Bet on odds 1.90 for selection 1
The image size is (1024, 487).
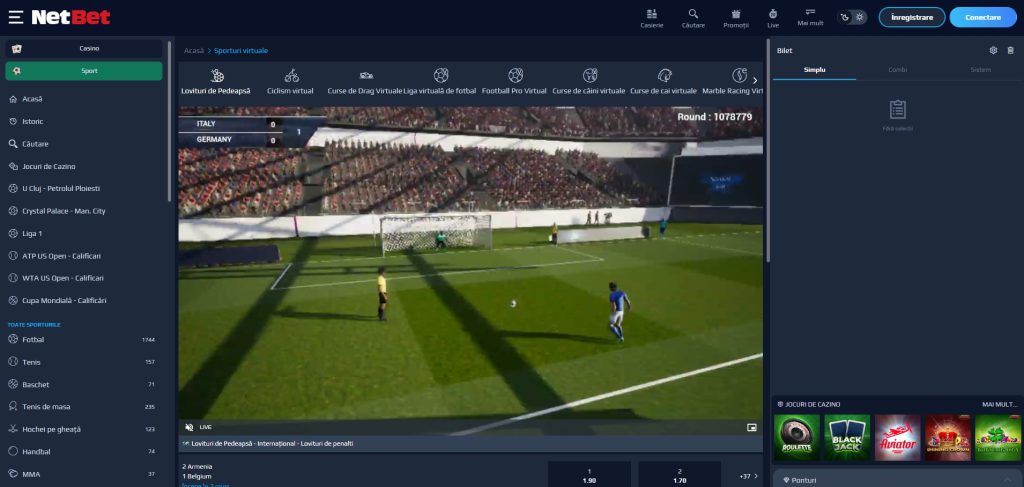589,475
